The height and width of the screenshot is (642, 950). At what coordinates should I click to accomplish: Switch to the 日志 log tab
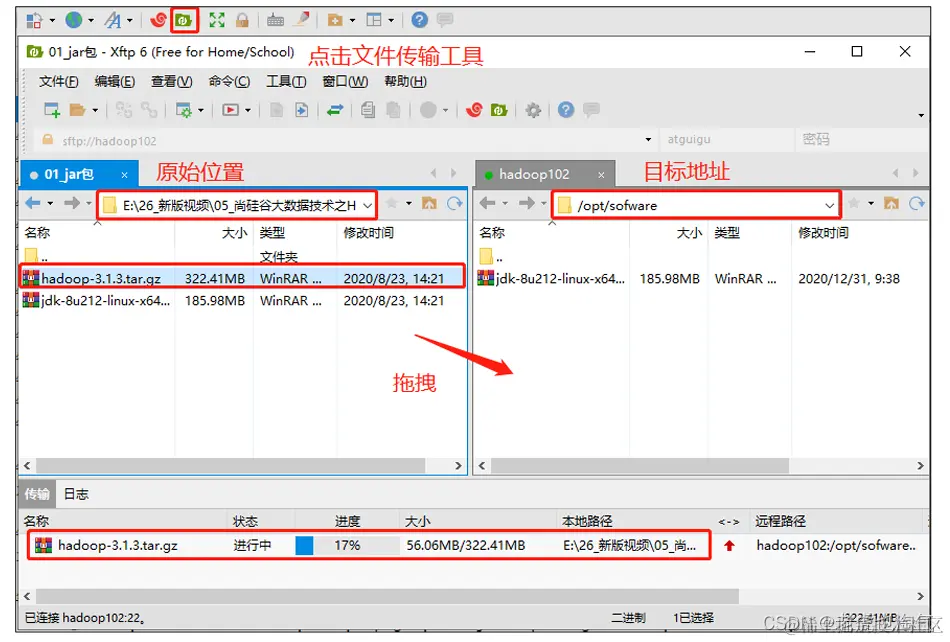click(76, 494)
